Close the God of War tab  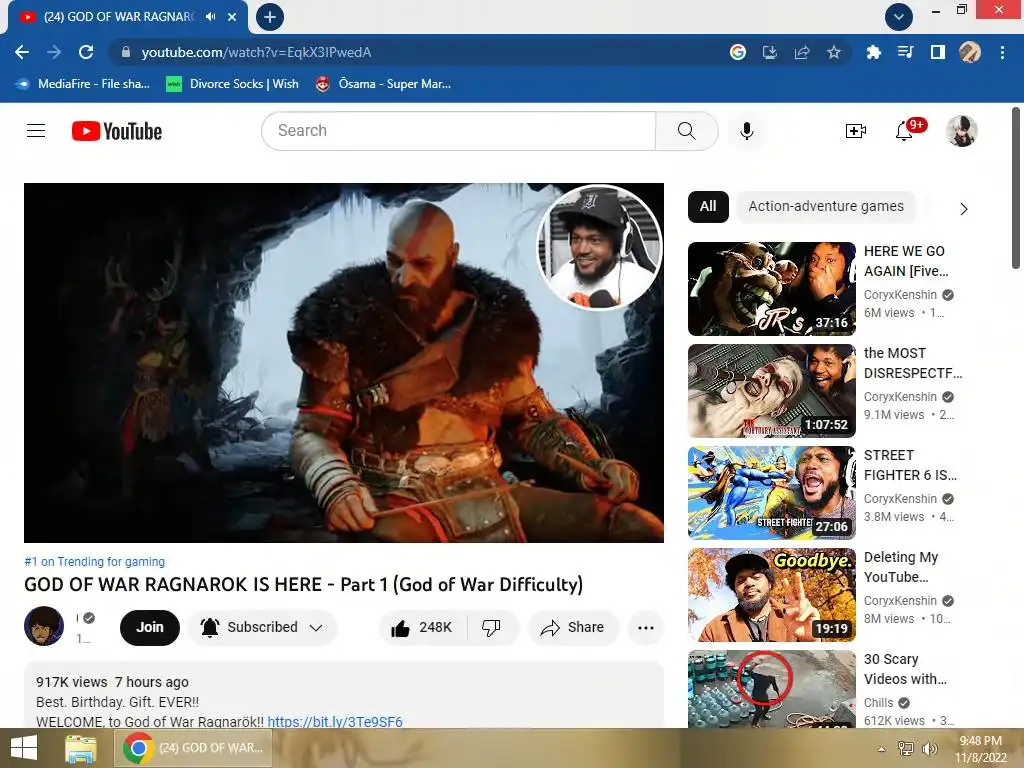232,17
